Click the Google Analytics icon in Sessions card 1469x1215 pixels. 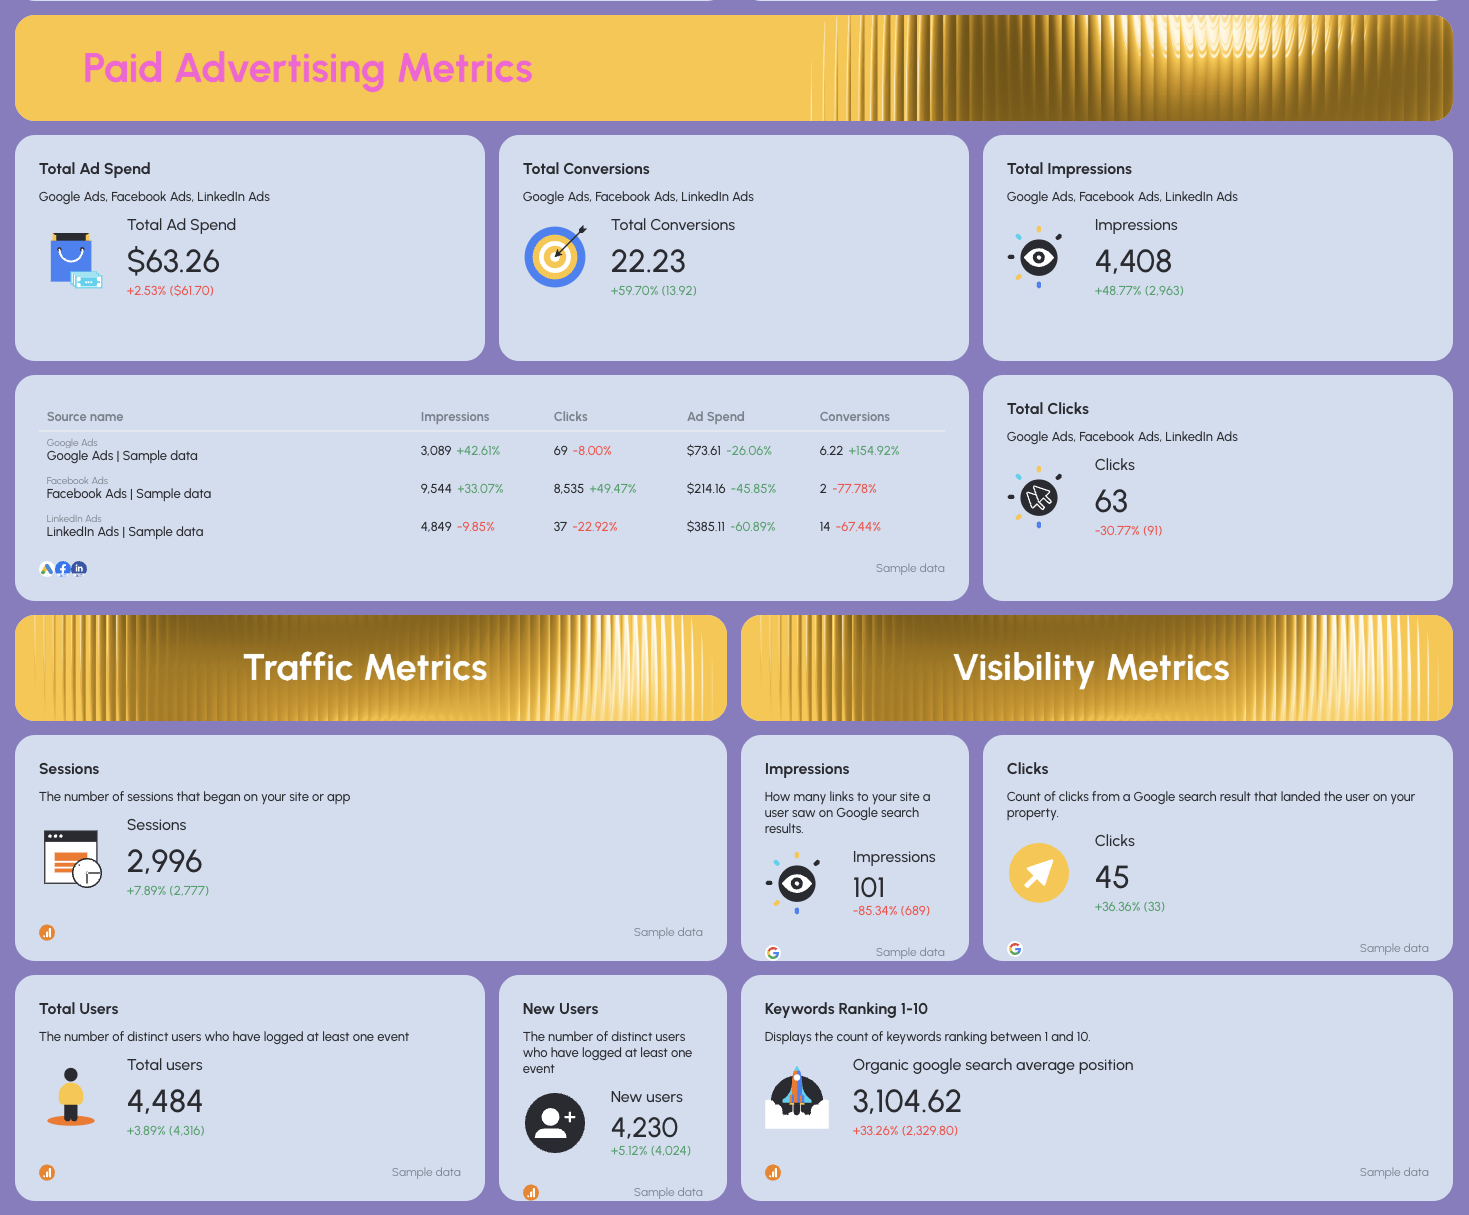(x=47, y=932)
